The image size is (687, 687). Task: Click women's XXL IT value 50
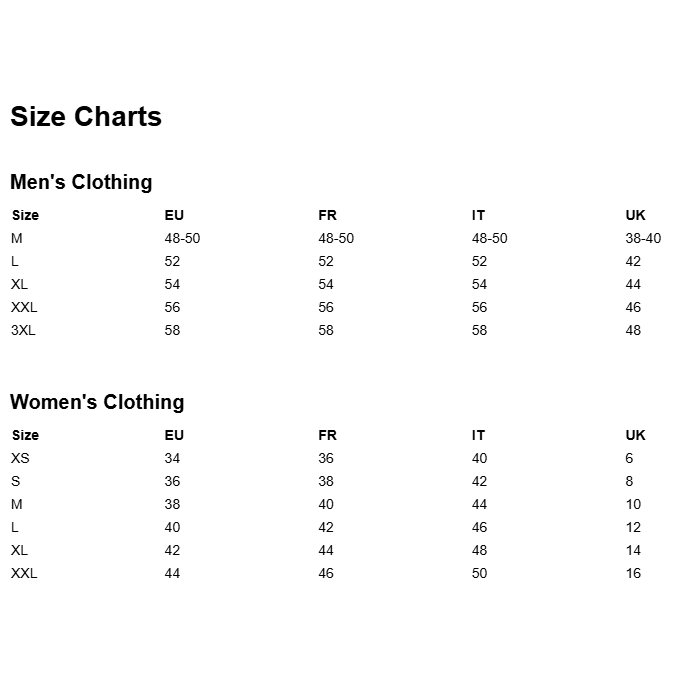[x=479, y=573]
